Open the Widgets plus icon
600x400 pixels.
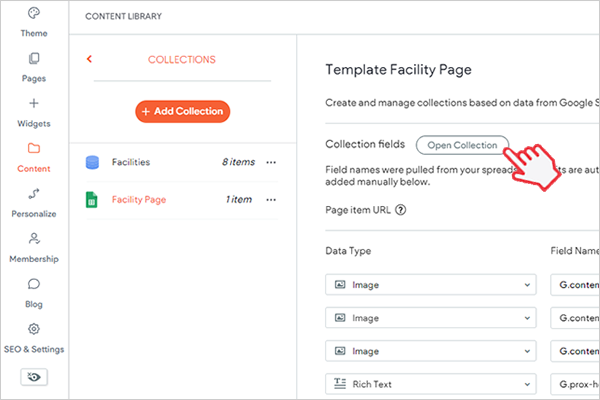(x=34, y=104)
